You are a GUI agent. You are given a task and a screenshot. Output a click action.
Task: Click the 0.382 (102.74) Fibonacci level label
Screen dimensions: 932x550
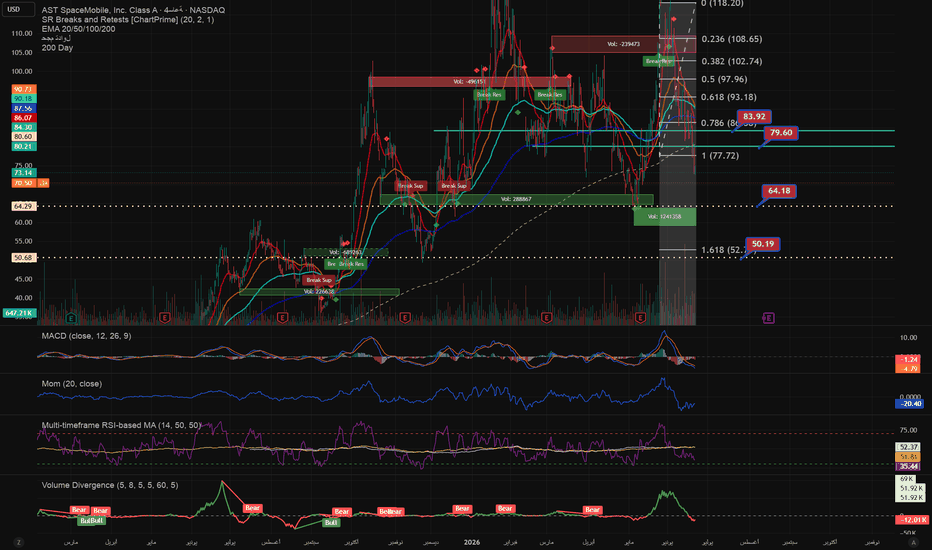[731, 61]
